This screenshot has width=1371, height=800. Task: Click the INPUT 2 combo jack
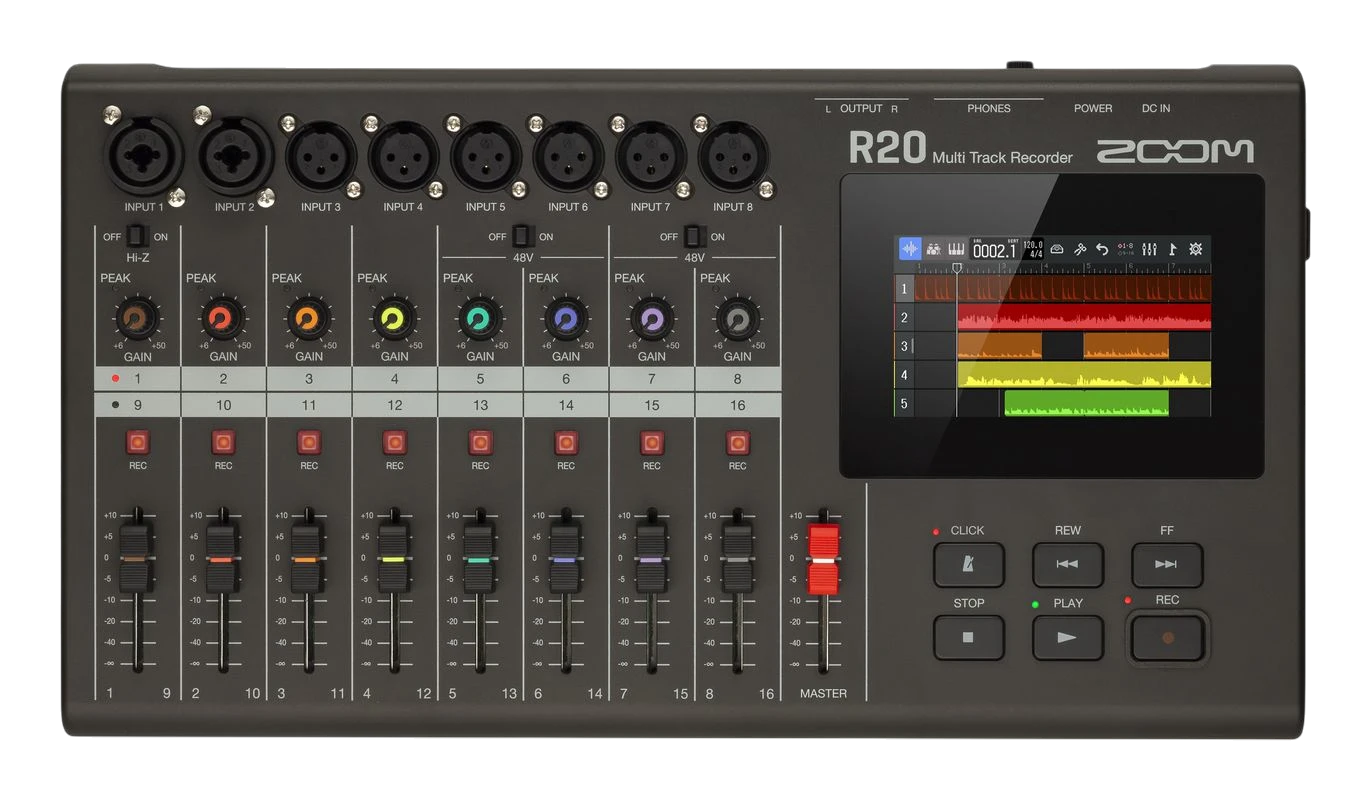pyautogui.click(x=236, y=155)
